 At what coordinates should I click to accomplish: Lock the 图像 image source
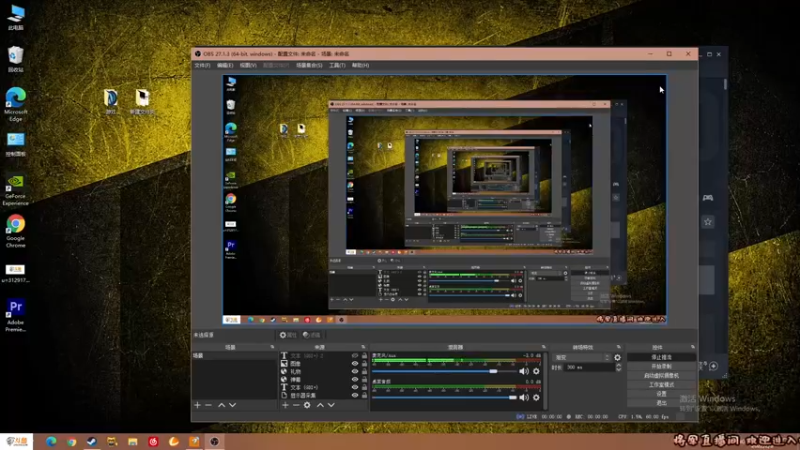pos(364,364)
